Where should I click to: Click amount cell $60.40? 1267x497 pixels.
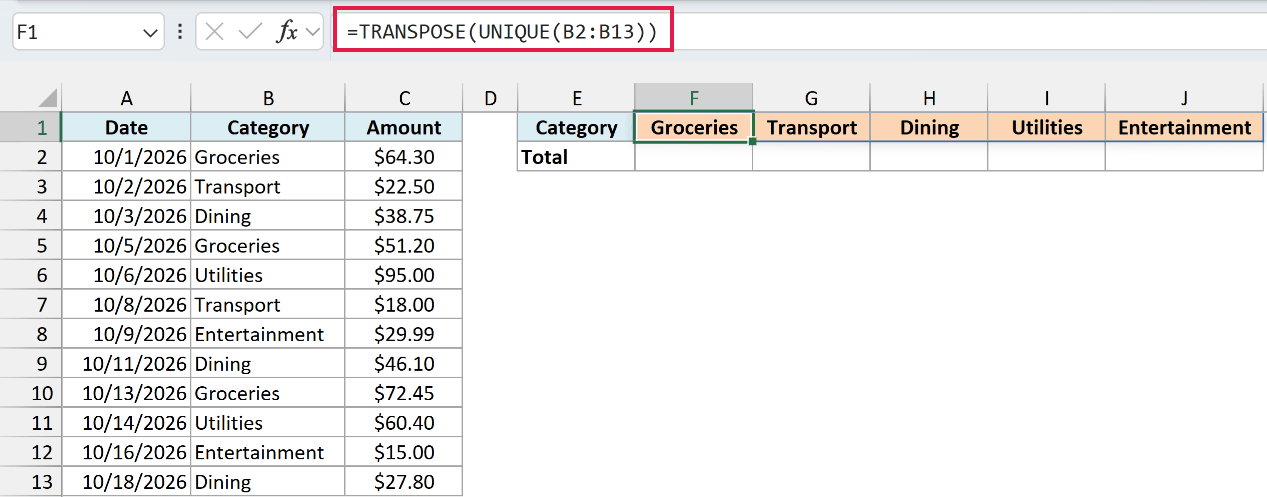click(x=404, y=423)
